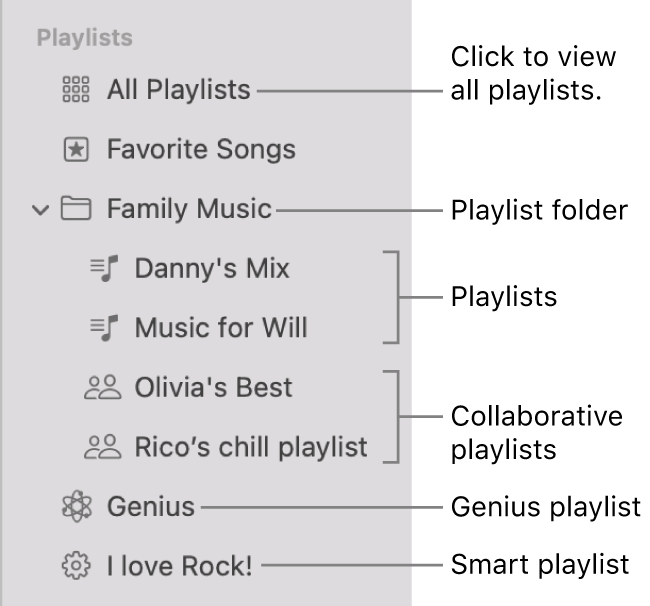Click the Playlists section header
The width and height of the screenshot is (650, 606).
point(85,39)
